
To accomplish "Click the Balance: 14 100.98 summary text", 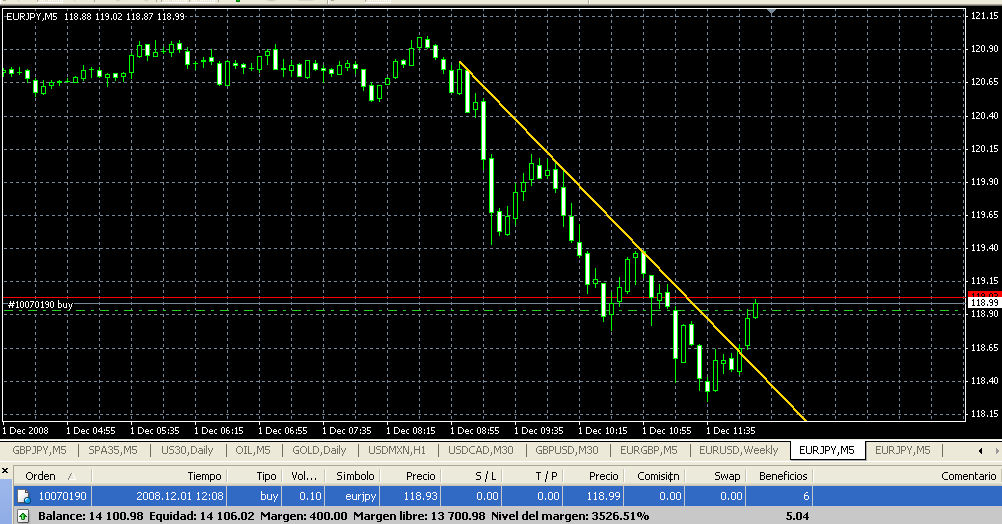I will 91,516.
